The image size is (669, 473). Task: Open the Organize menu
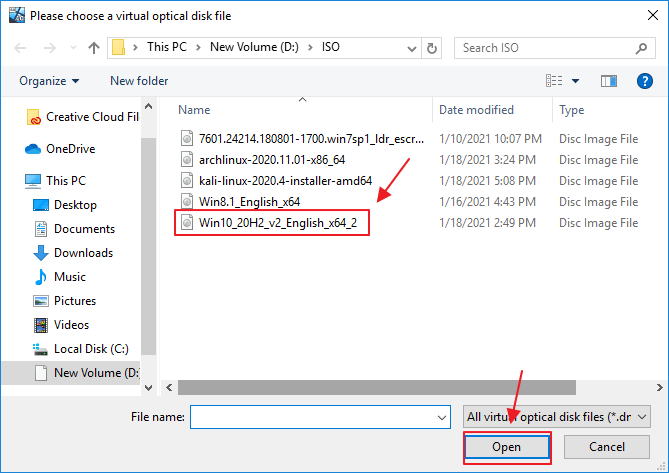pyautogui.click(x=49, y=81)
